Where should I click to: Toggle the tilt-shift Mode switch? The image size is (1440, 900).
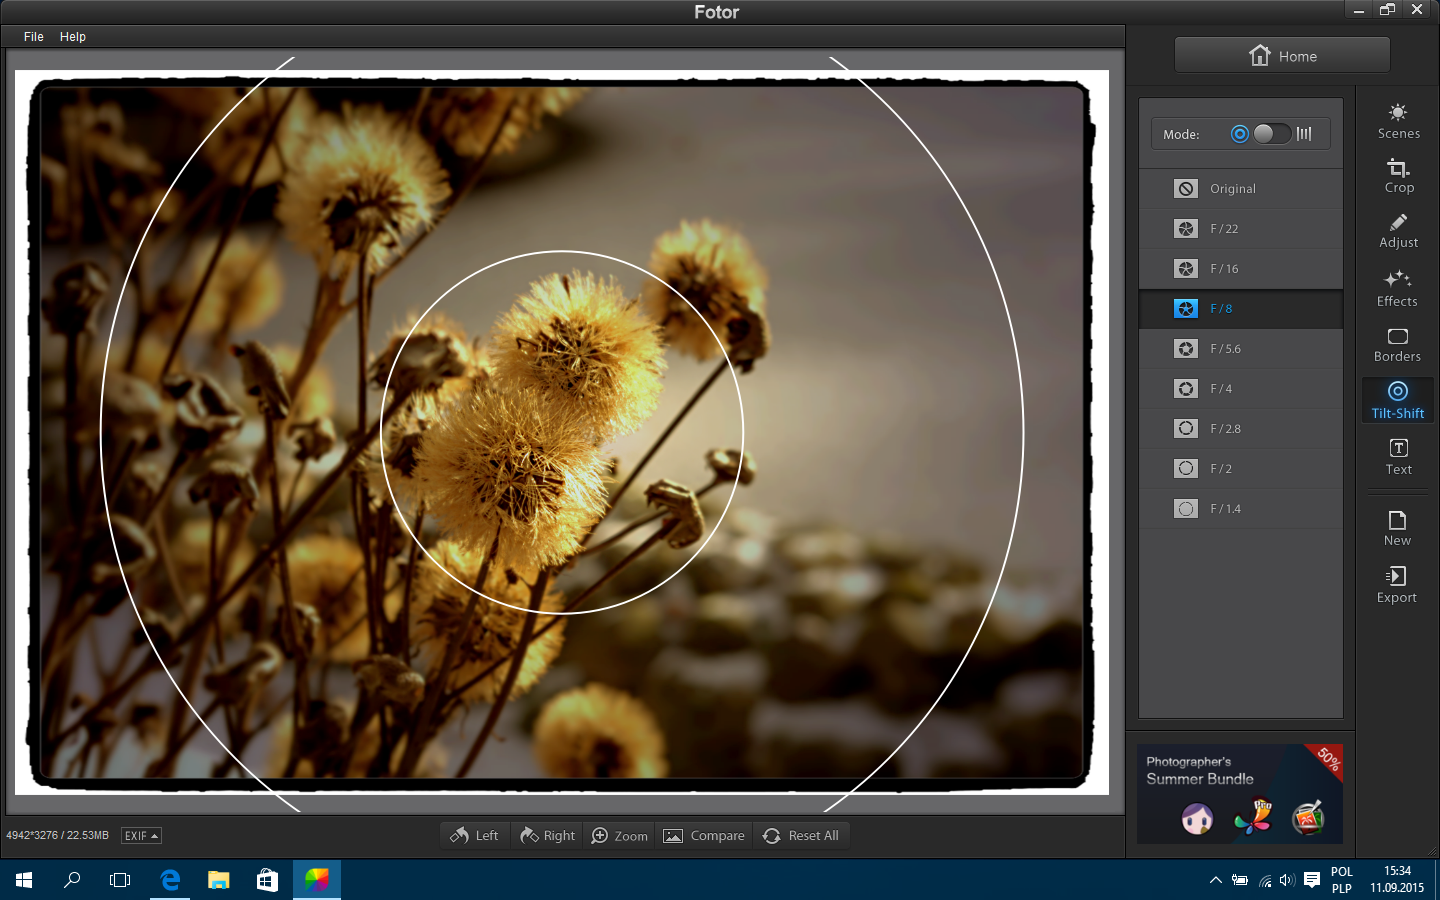tap(1271, 134)
